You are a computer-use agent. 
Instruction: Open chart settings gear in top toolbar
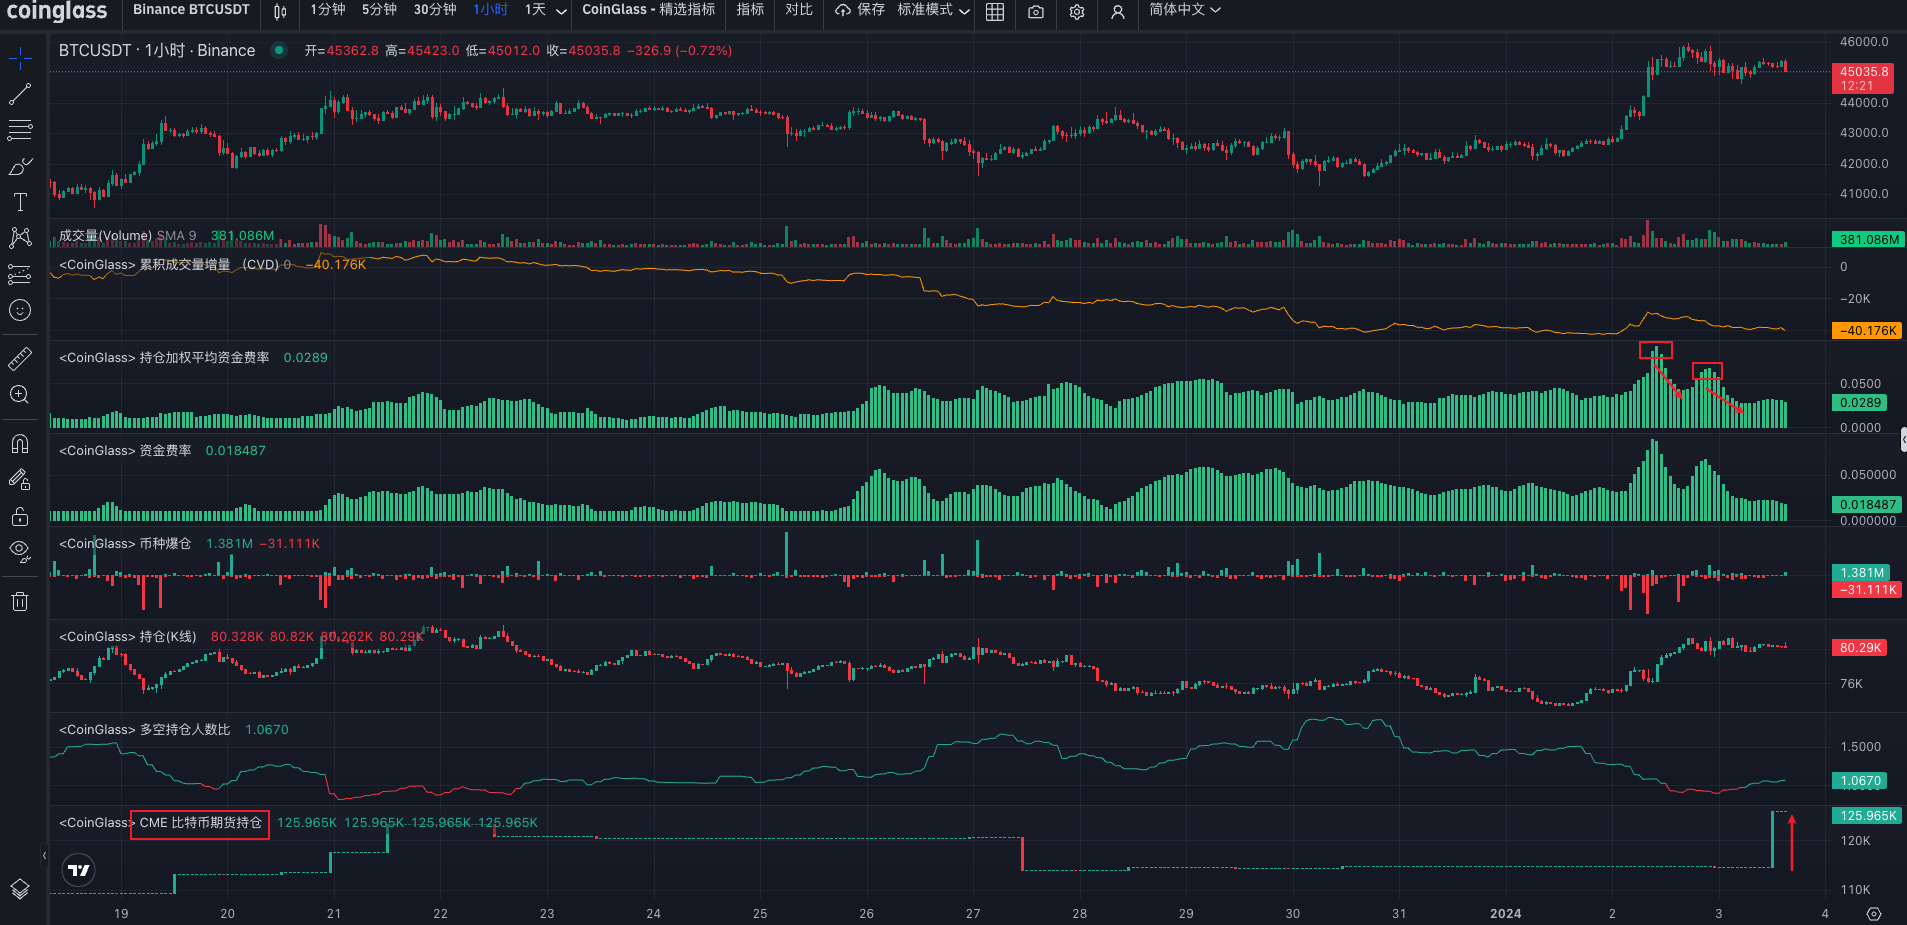[x=1077, y=11]
